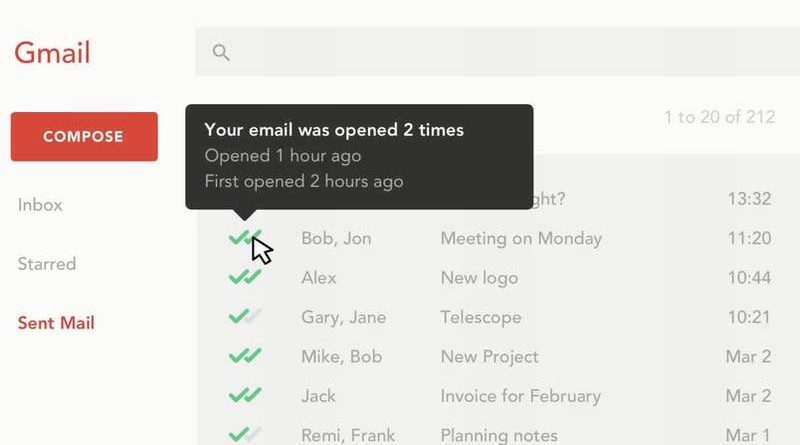Click double checkmark beside Mike, Bob
Image resolution: width=800 pixels, height=445 pixels.
pos(245,356)
